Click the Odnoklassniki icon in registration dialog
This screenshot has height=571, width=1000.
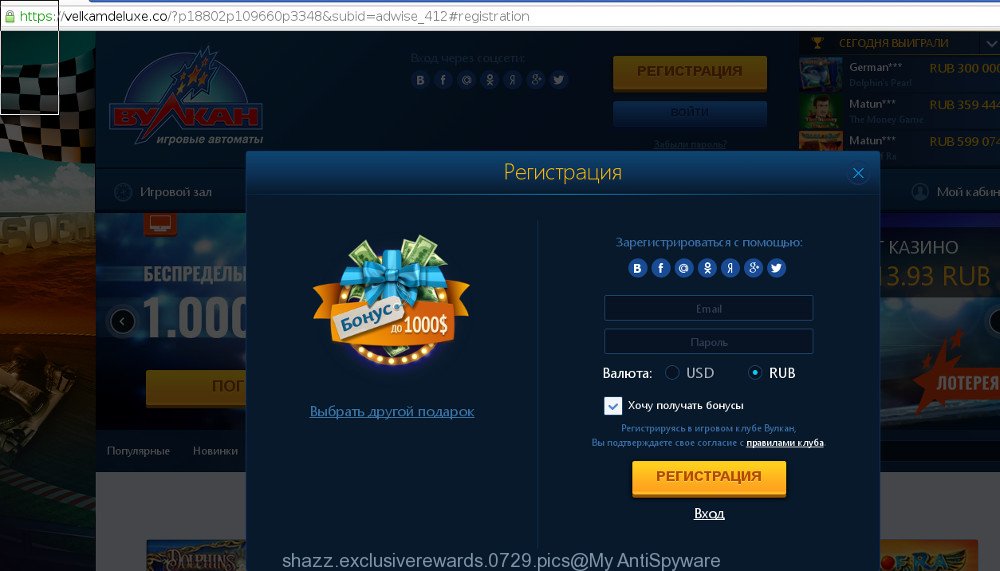707,268
